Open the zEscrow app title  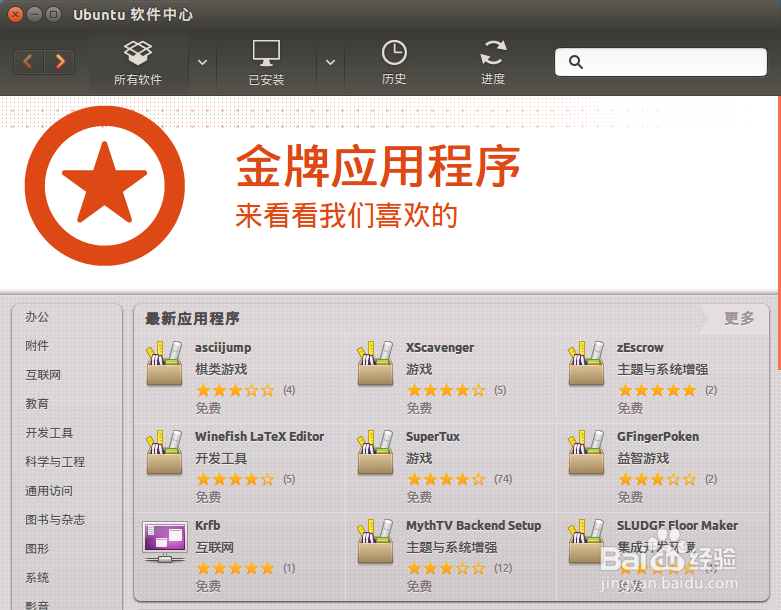(641, 348)
